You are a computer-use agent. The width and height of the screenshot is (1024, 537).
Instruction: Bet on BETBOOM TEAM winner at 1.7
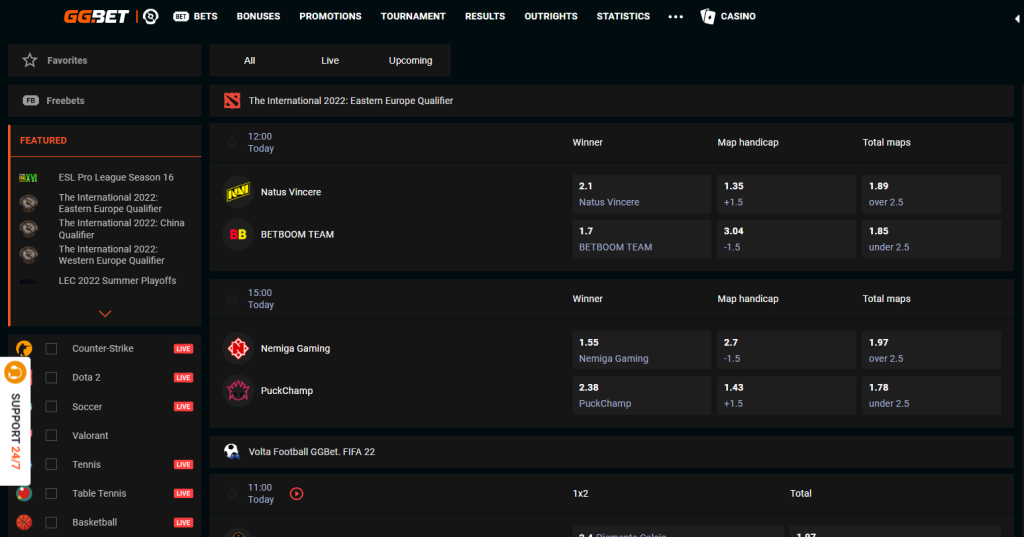pyautogui.click(x=641, y=239)
